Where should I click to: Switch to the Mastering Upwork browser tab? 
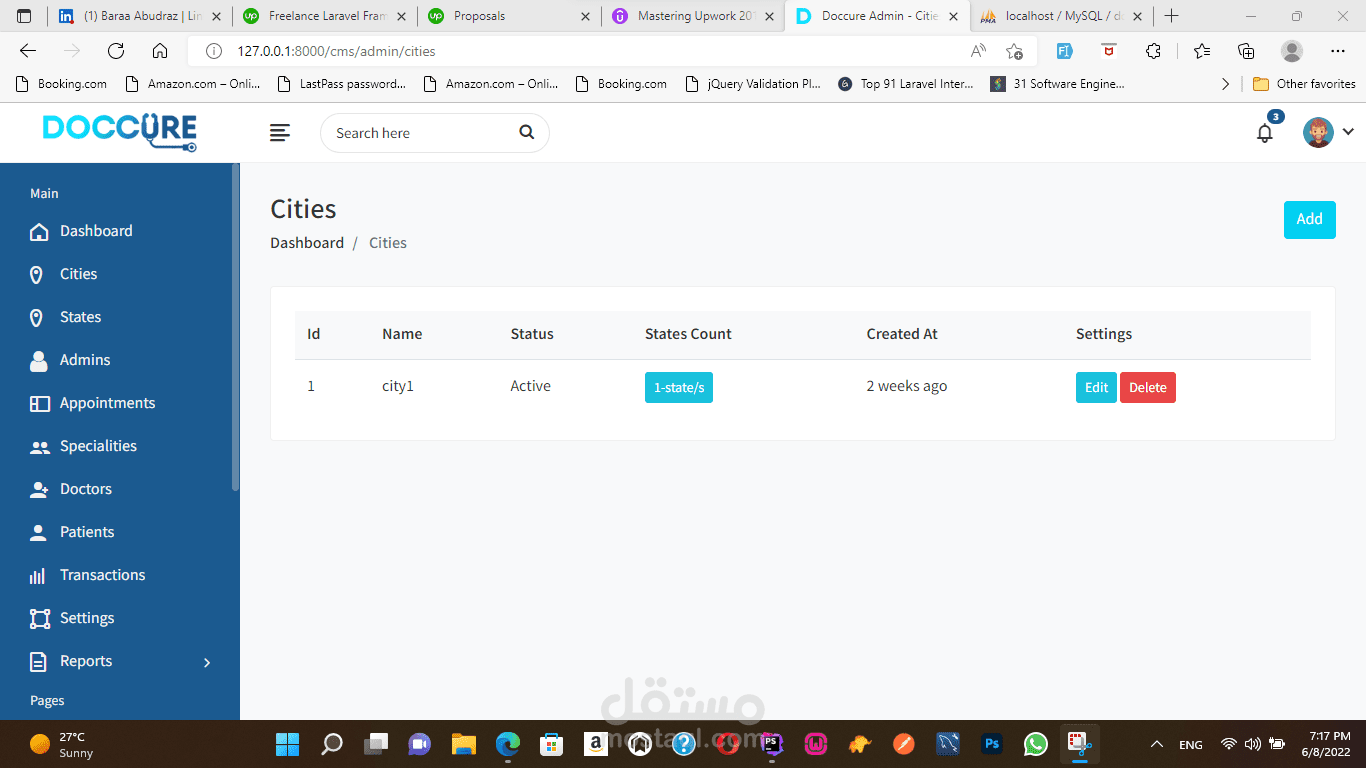click(694, 16)
